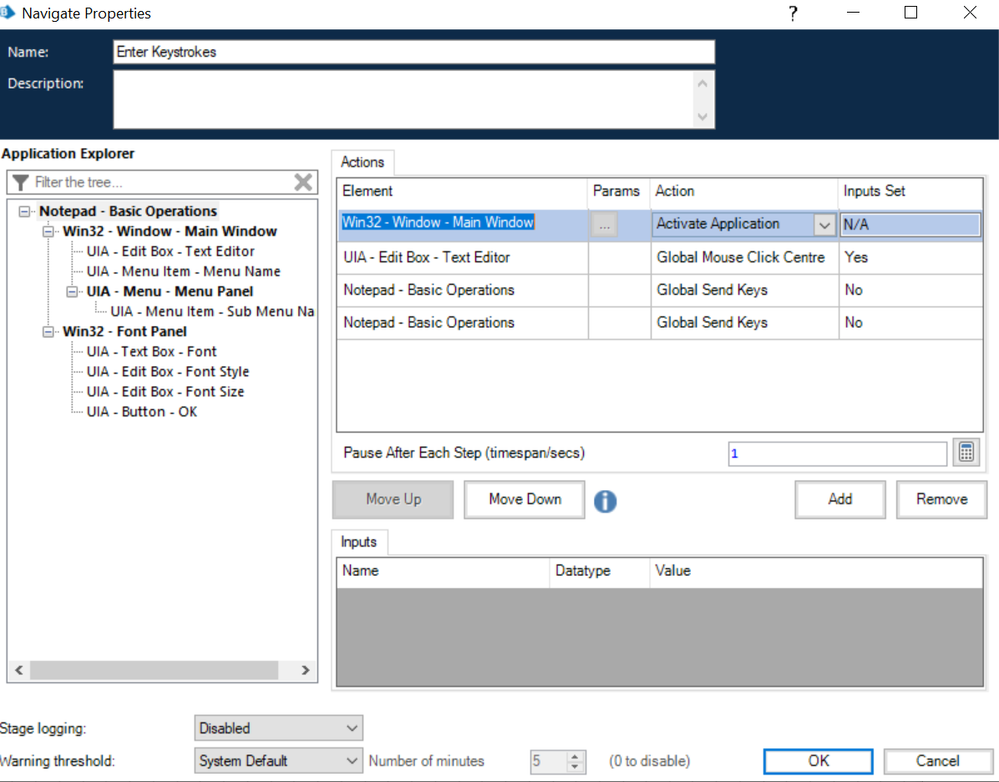
Task: Click the Name text field
Action: click(414, 52)
